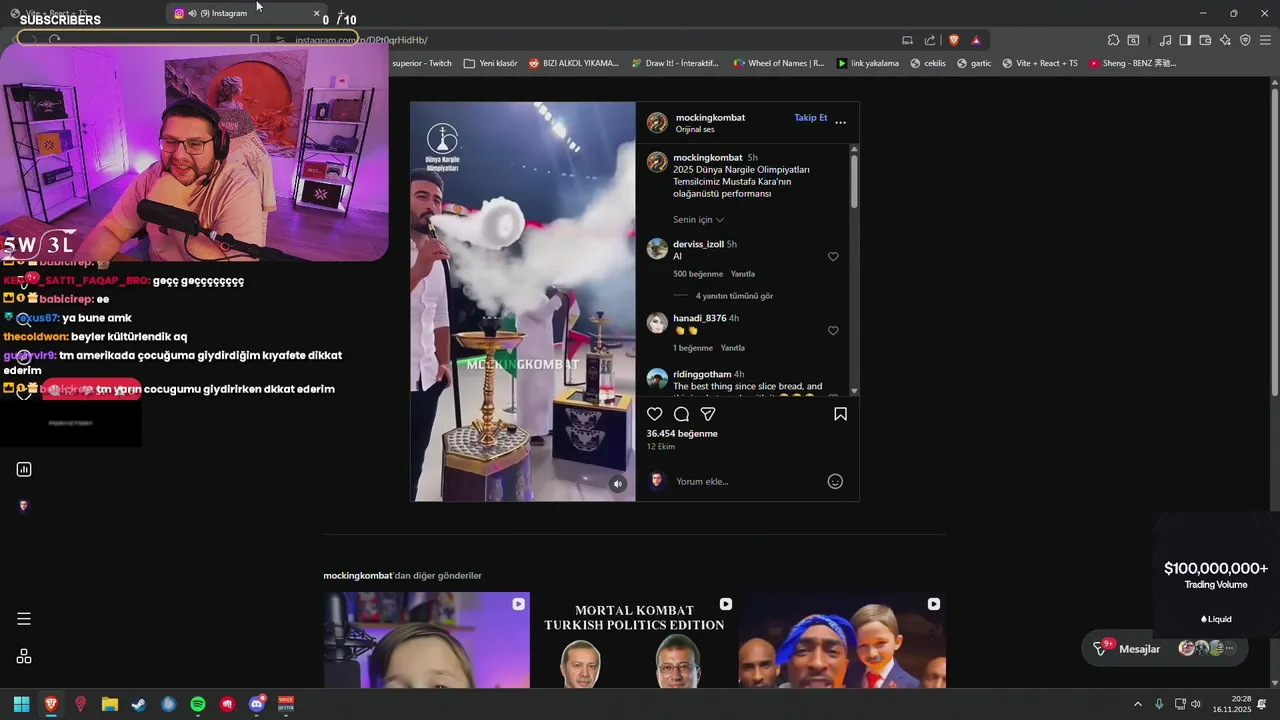Open Mortal Kombat Turkish Politics thumbnail
The image size is (1280, 720).
point(634,640)
